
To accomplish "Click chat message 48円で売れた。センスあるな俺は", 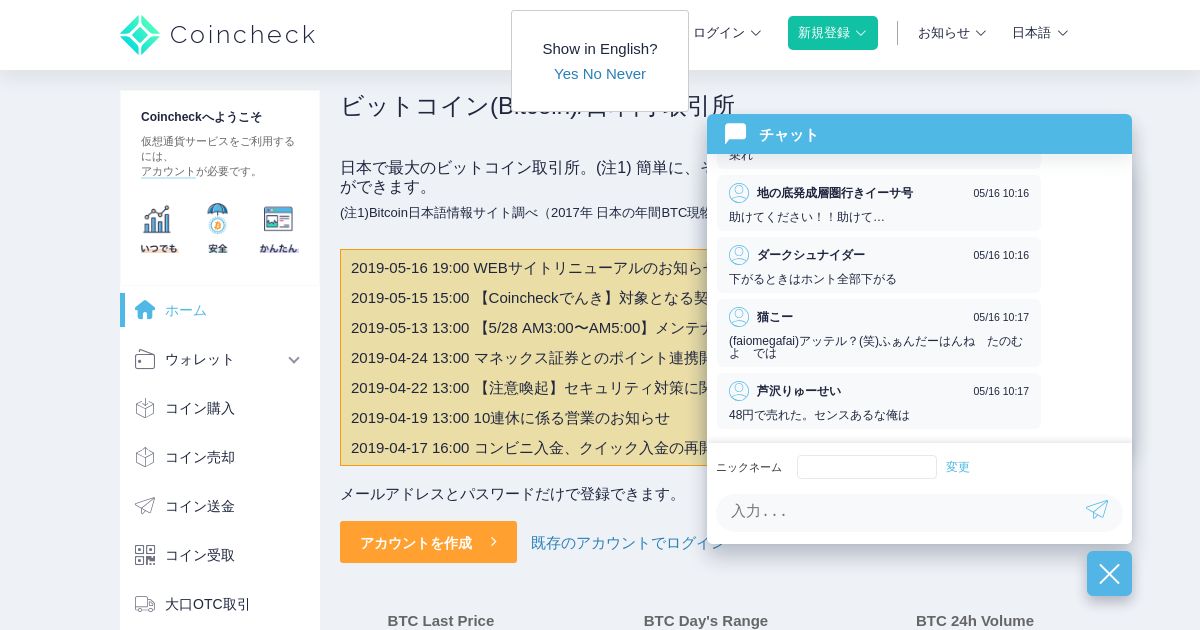I will pos(819,415).
